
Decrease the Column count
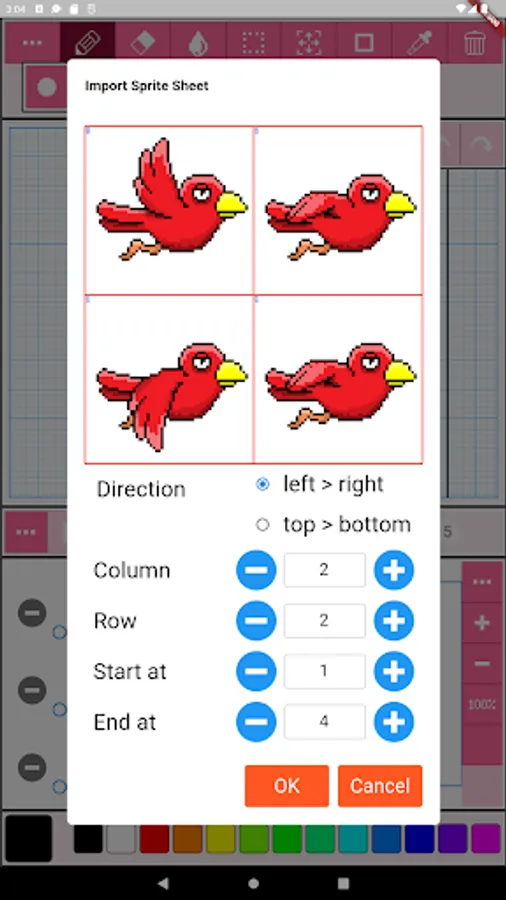256,570
